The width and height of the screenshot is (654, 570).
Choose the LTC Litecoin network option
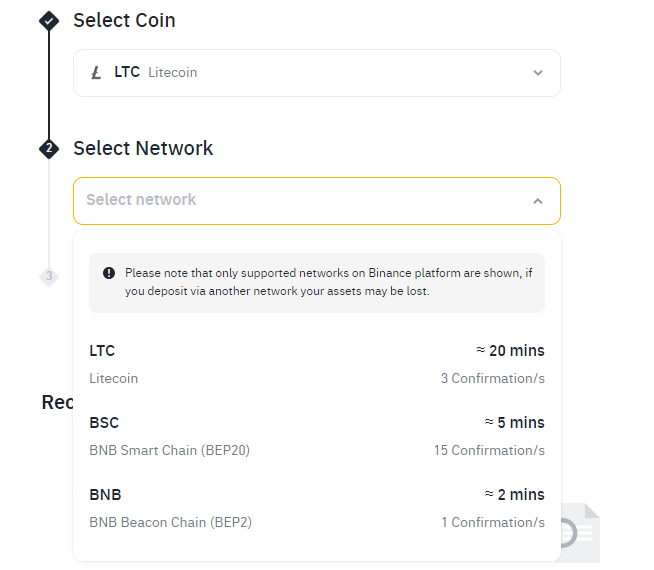click(316, 364)
